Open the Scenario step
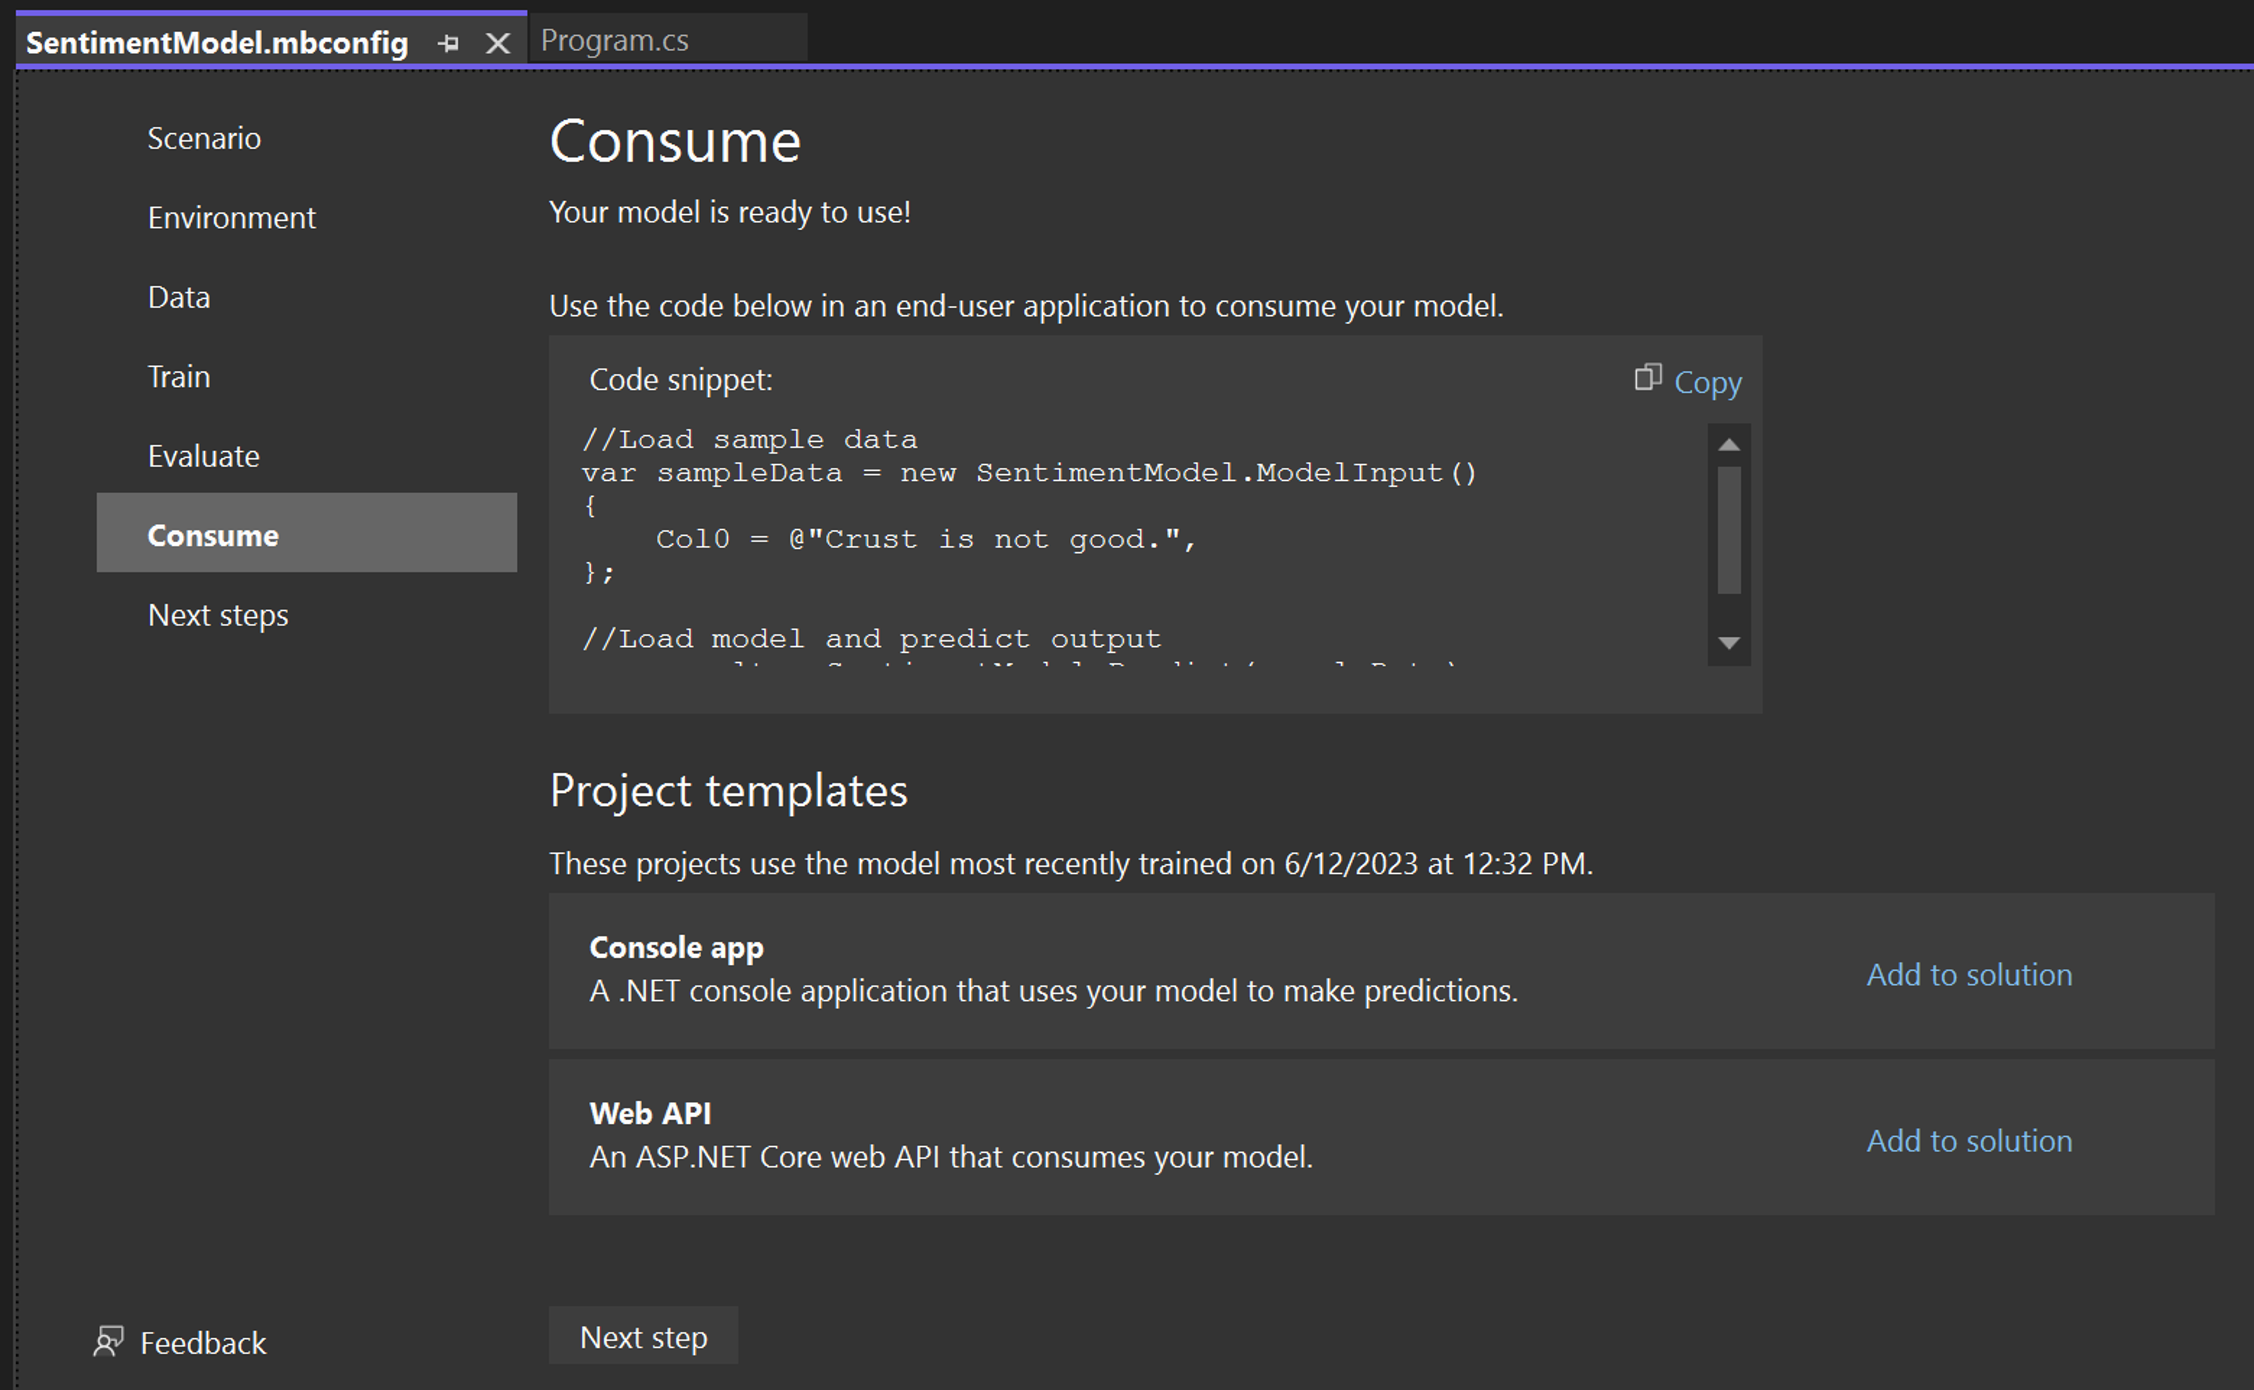The width and height of the screenshot is (2254, 1390). tap(204, 138)
